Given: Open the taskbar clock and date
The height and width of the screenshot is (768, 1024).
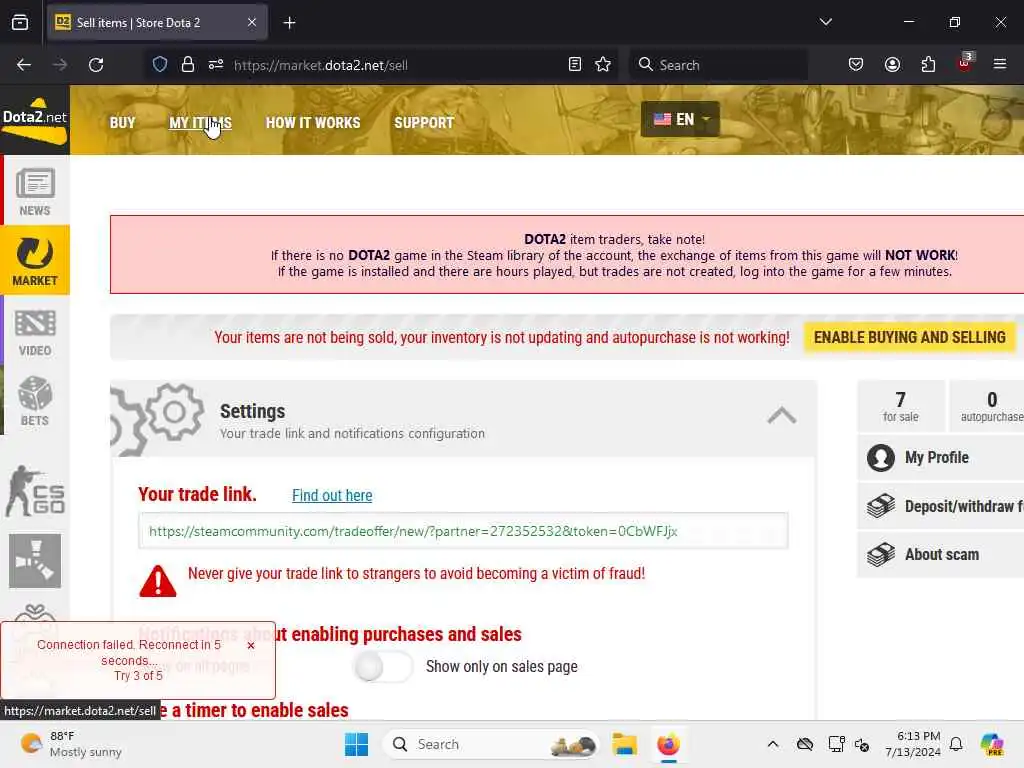Looking at the screenshot, I should point(912,744).
